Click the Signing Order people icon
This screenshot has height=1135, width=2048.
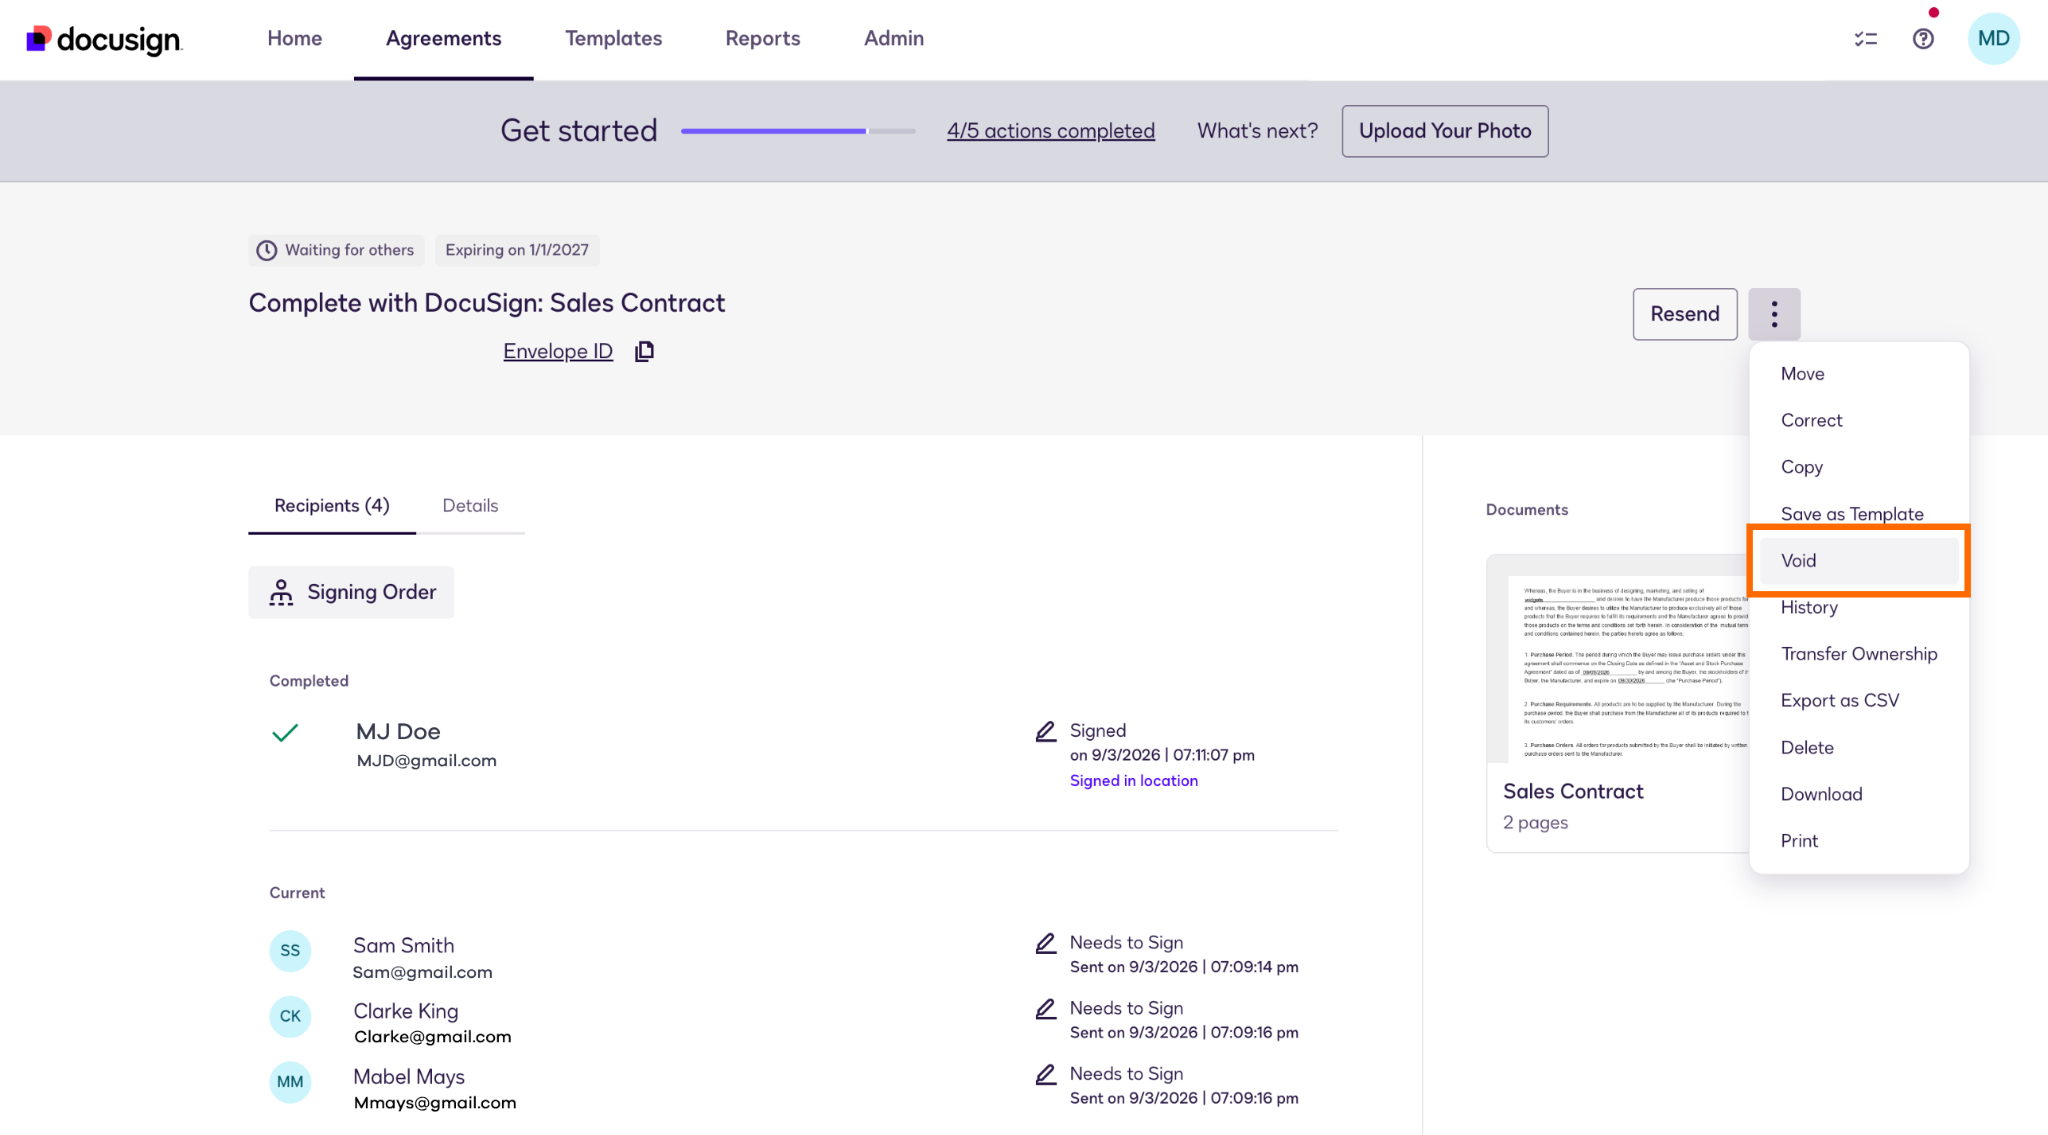281,592
